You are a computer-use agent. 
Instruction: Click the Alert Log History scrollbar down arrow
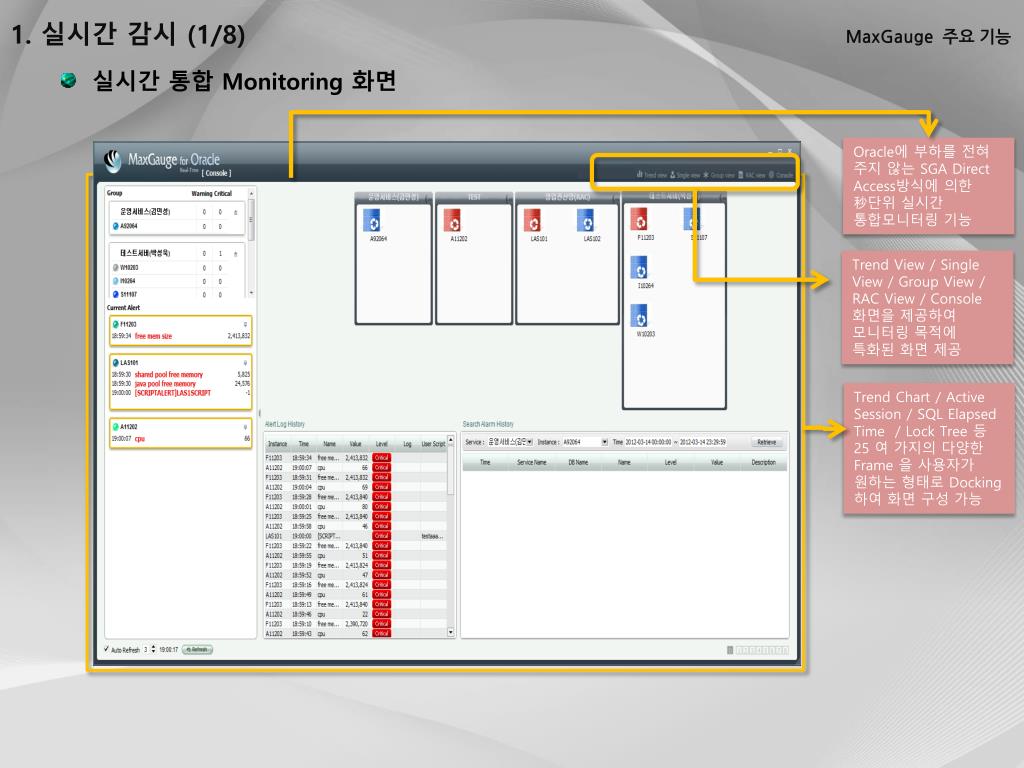[451, 632]
